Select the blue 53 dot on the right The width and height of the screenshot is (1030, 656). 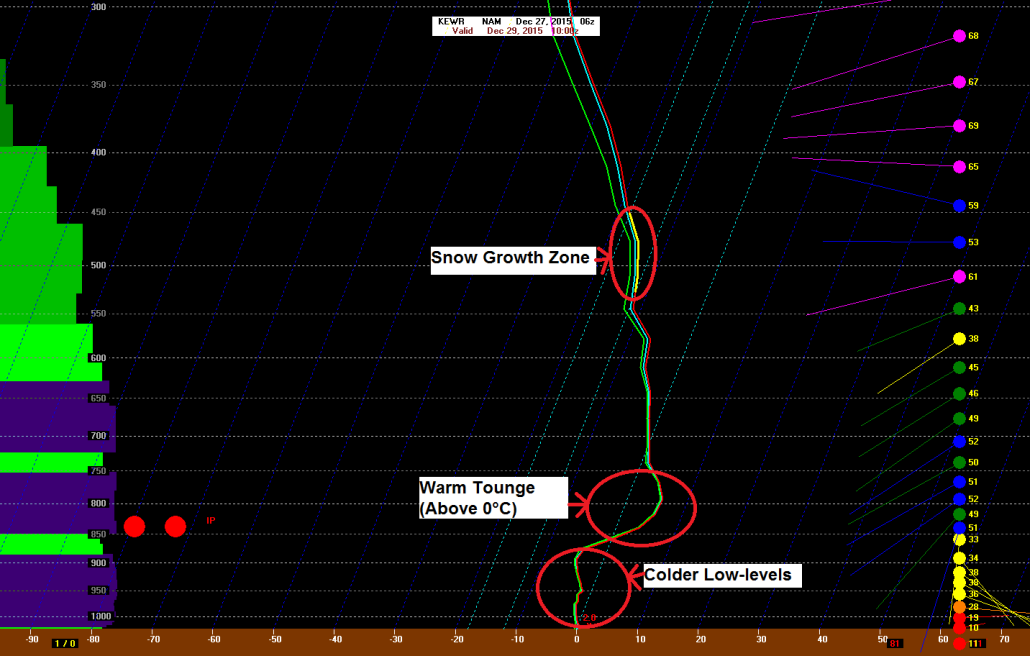[x=957, y=241]
